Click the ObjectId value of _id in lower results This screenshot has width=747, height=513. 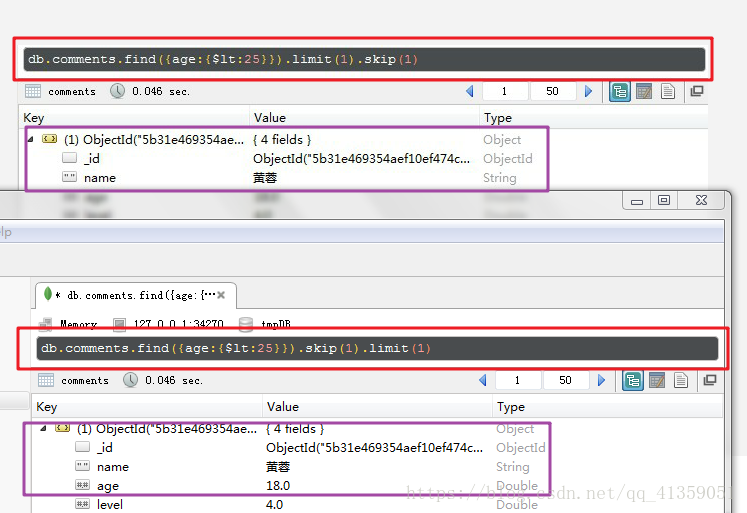(374, 448)
